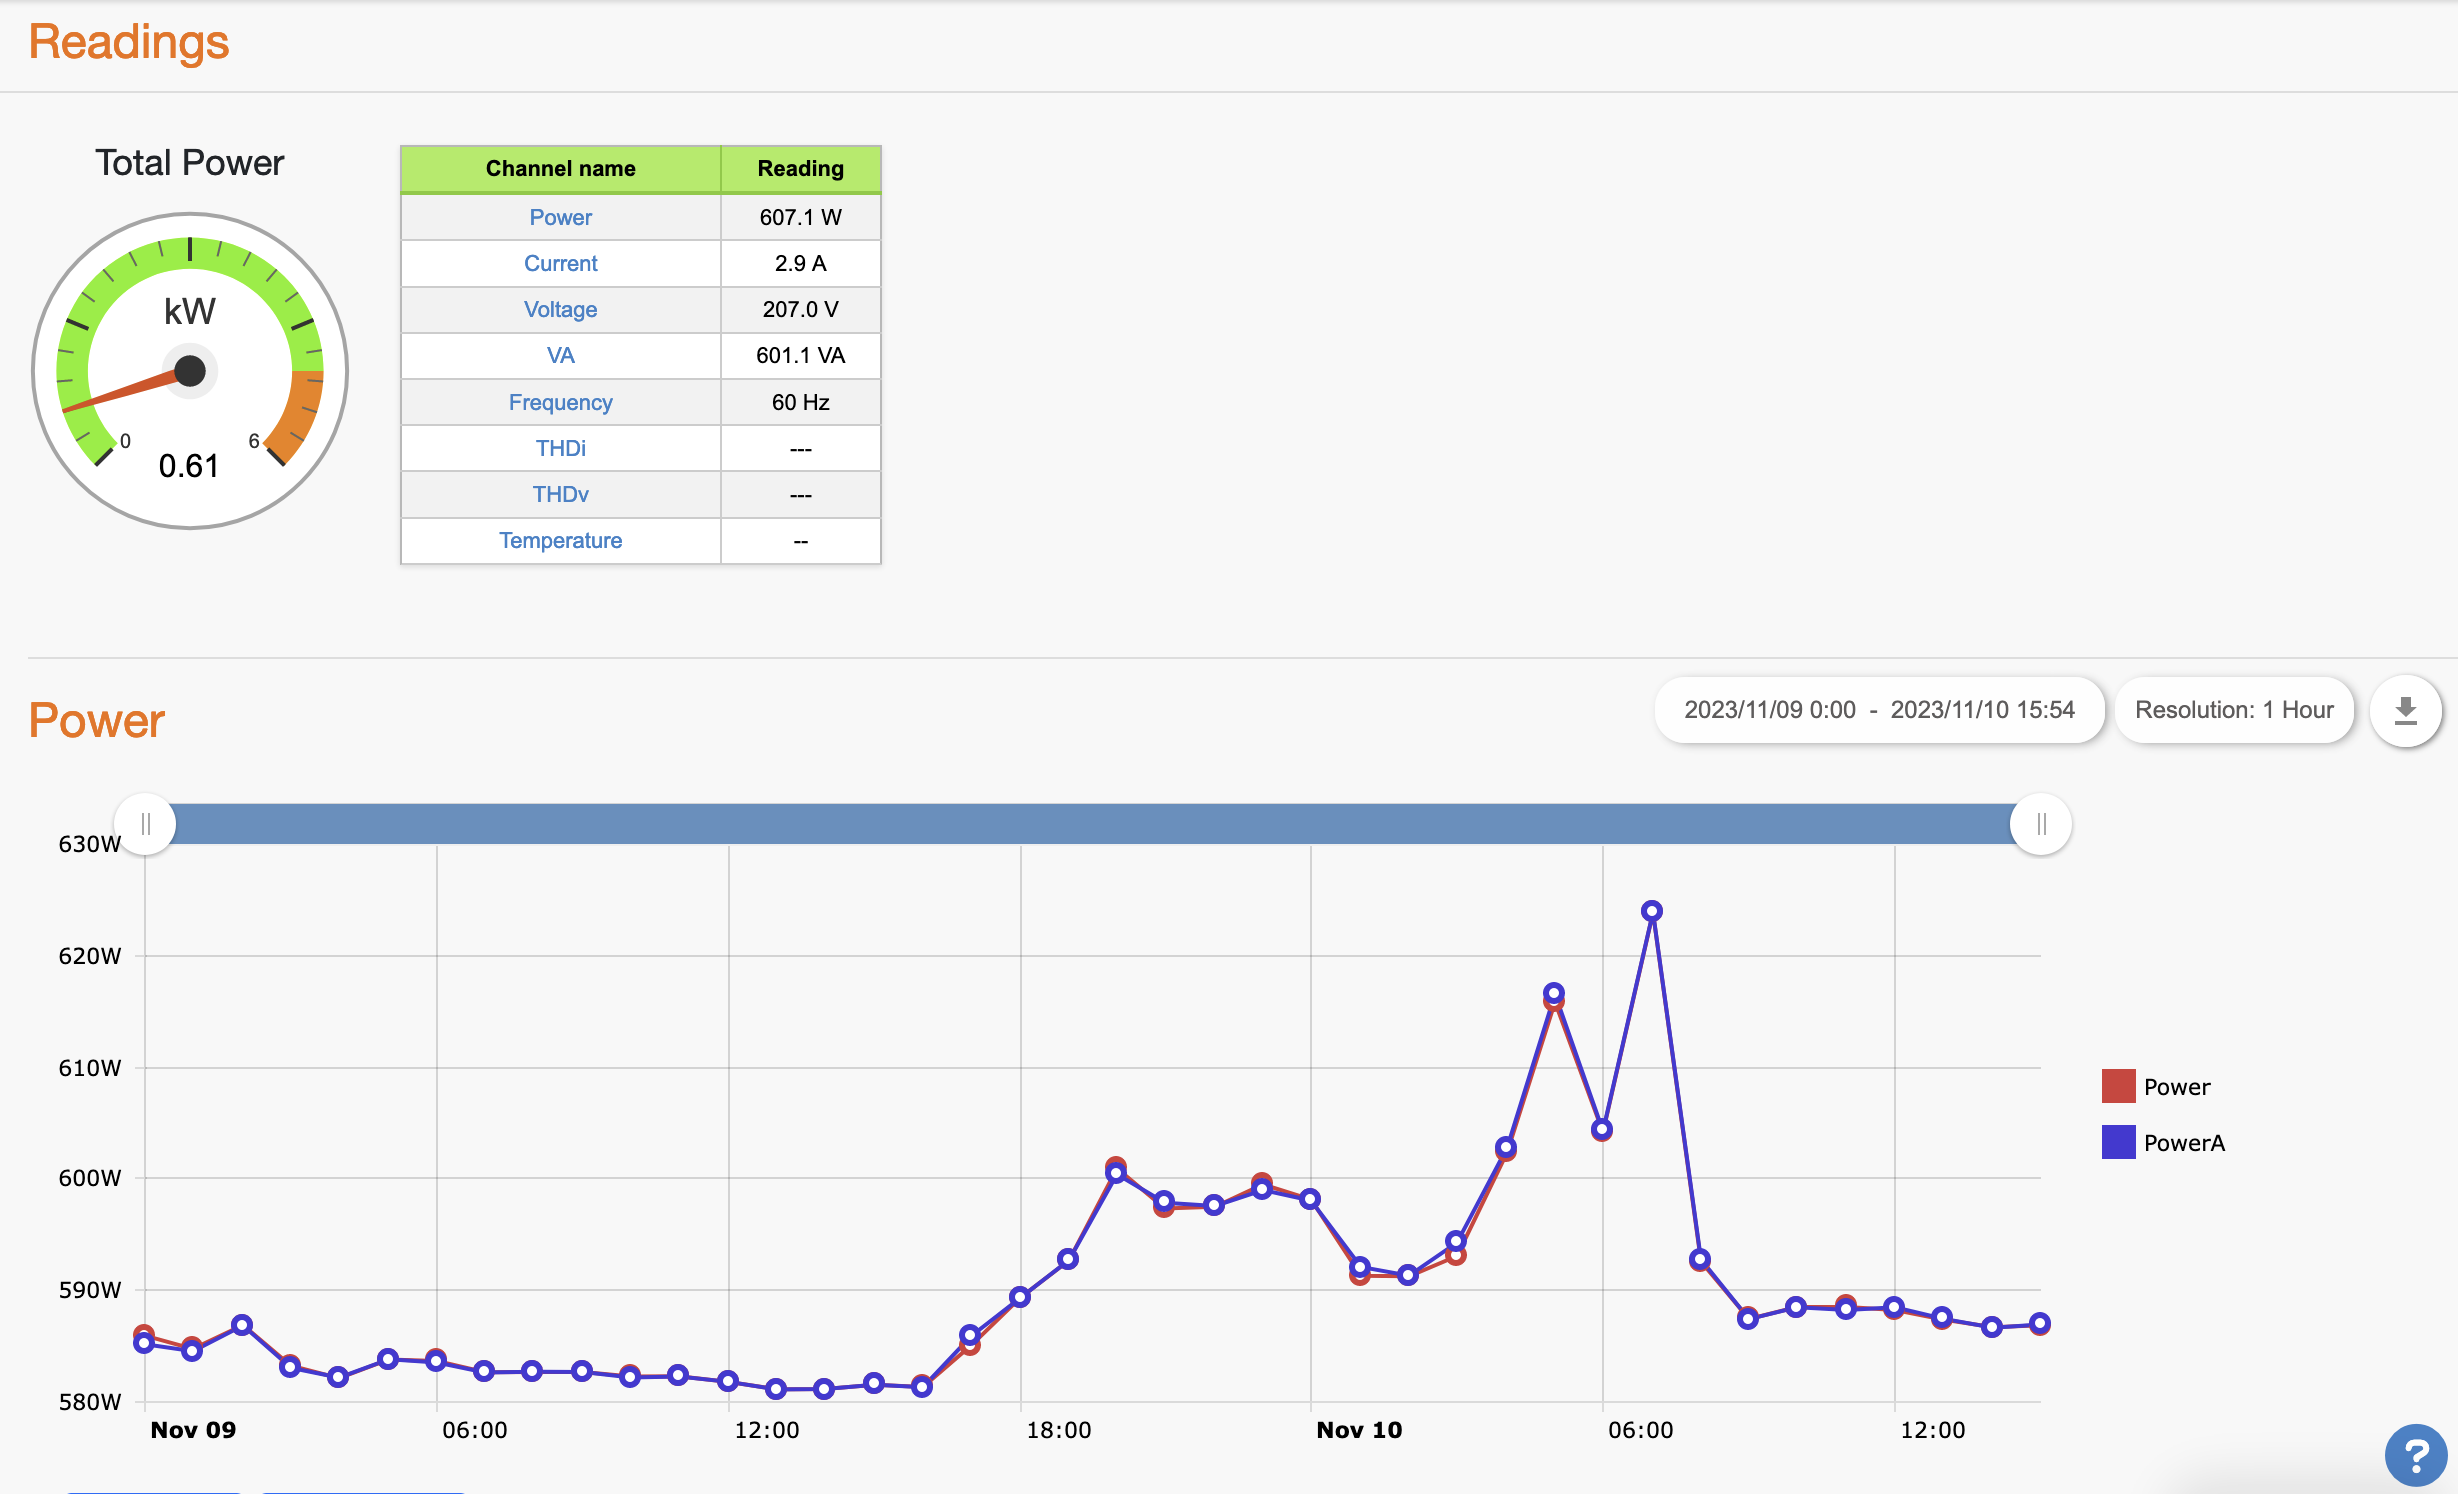Viewport: 2458px width, 1494px height.
Task: Select the Temperature channel link
Action: pos(560,540)
